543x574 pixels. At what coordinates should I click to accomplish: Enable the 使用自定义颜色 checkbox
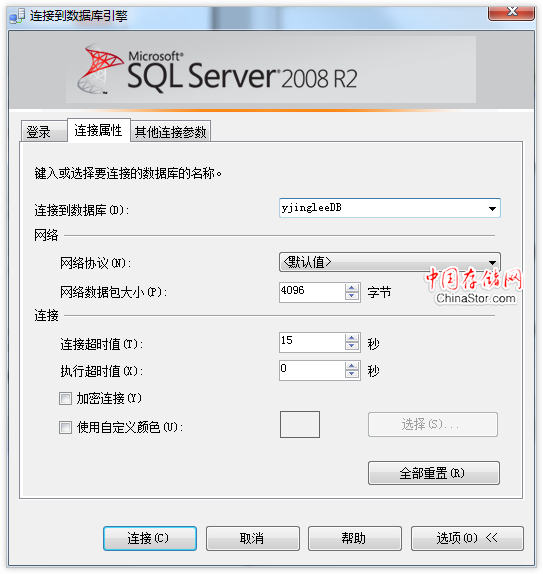click(x=66, y=427)
